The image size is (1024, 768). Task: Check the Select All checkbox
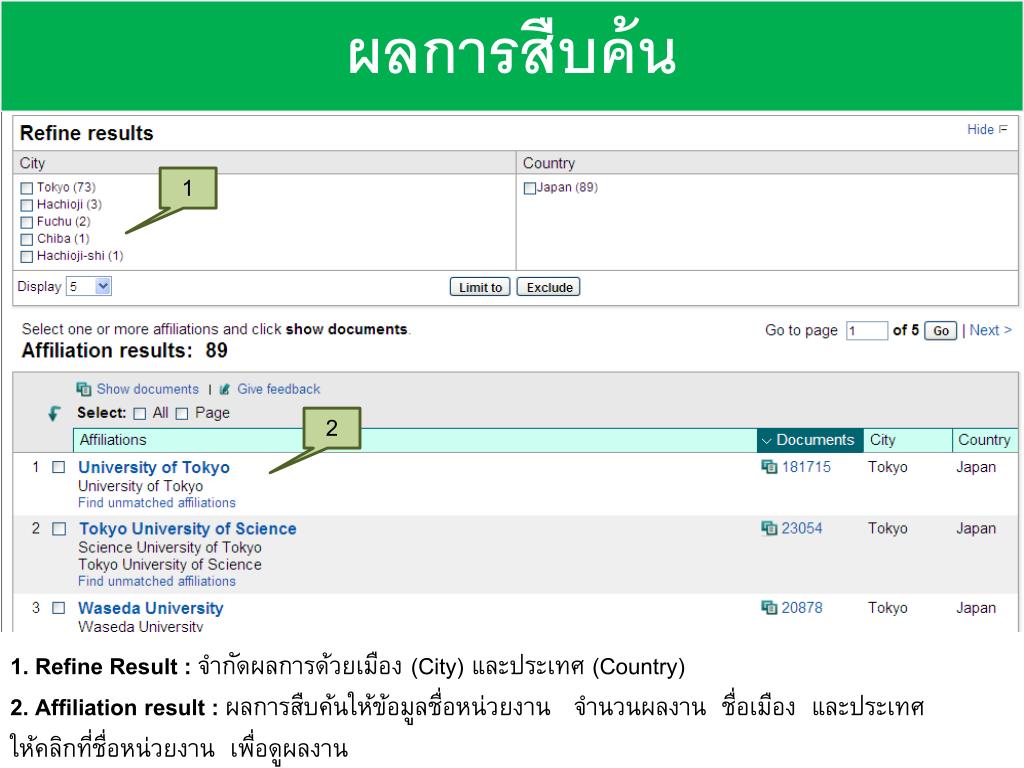139,413
